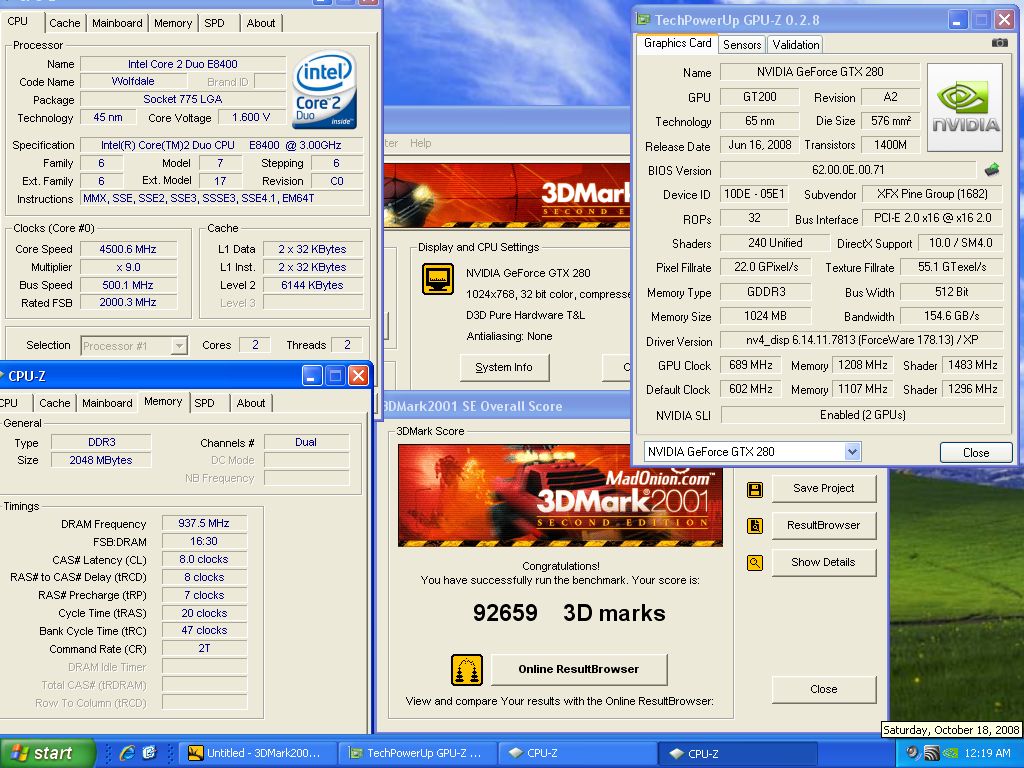1024x768 pixels.
Task: Click the taskbar clock showing 12:19 AM
Action: (x=987, y=753)
